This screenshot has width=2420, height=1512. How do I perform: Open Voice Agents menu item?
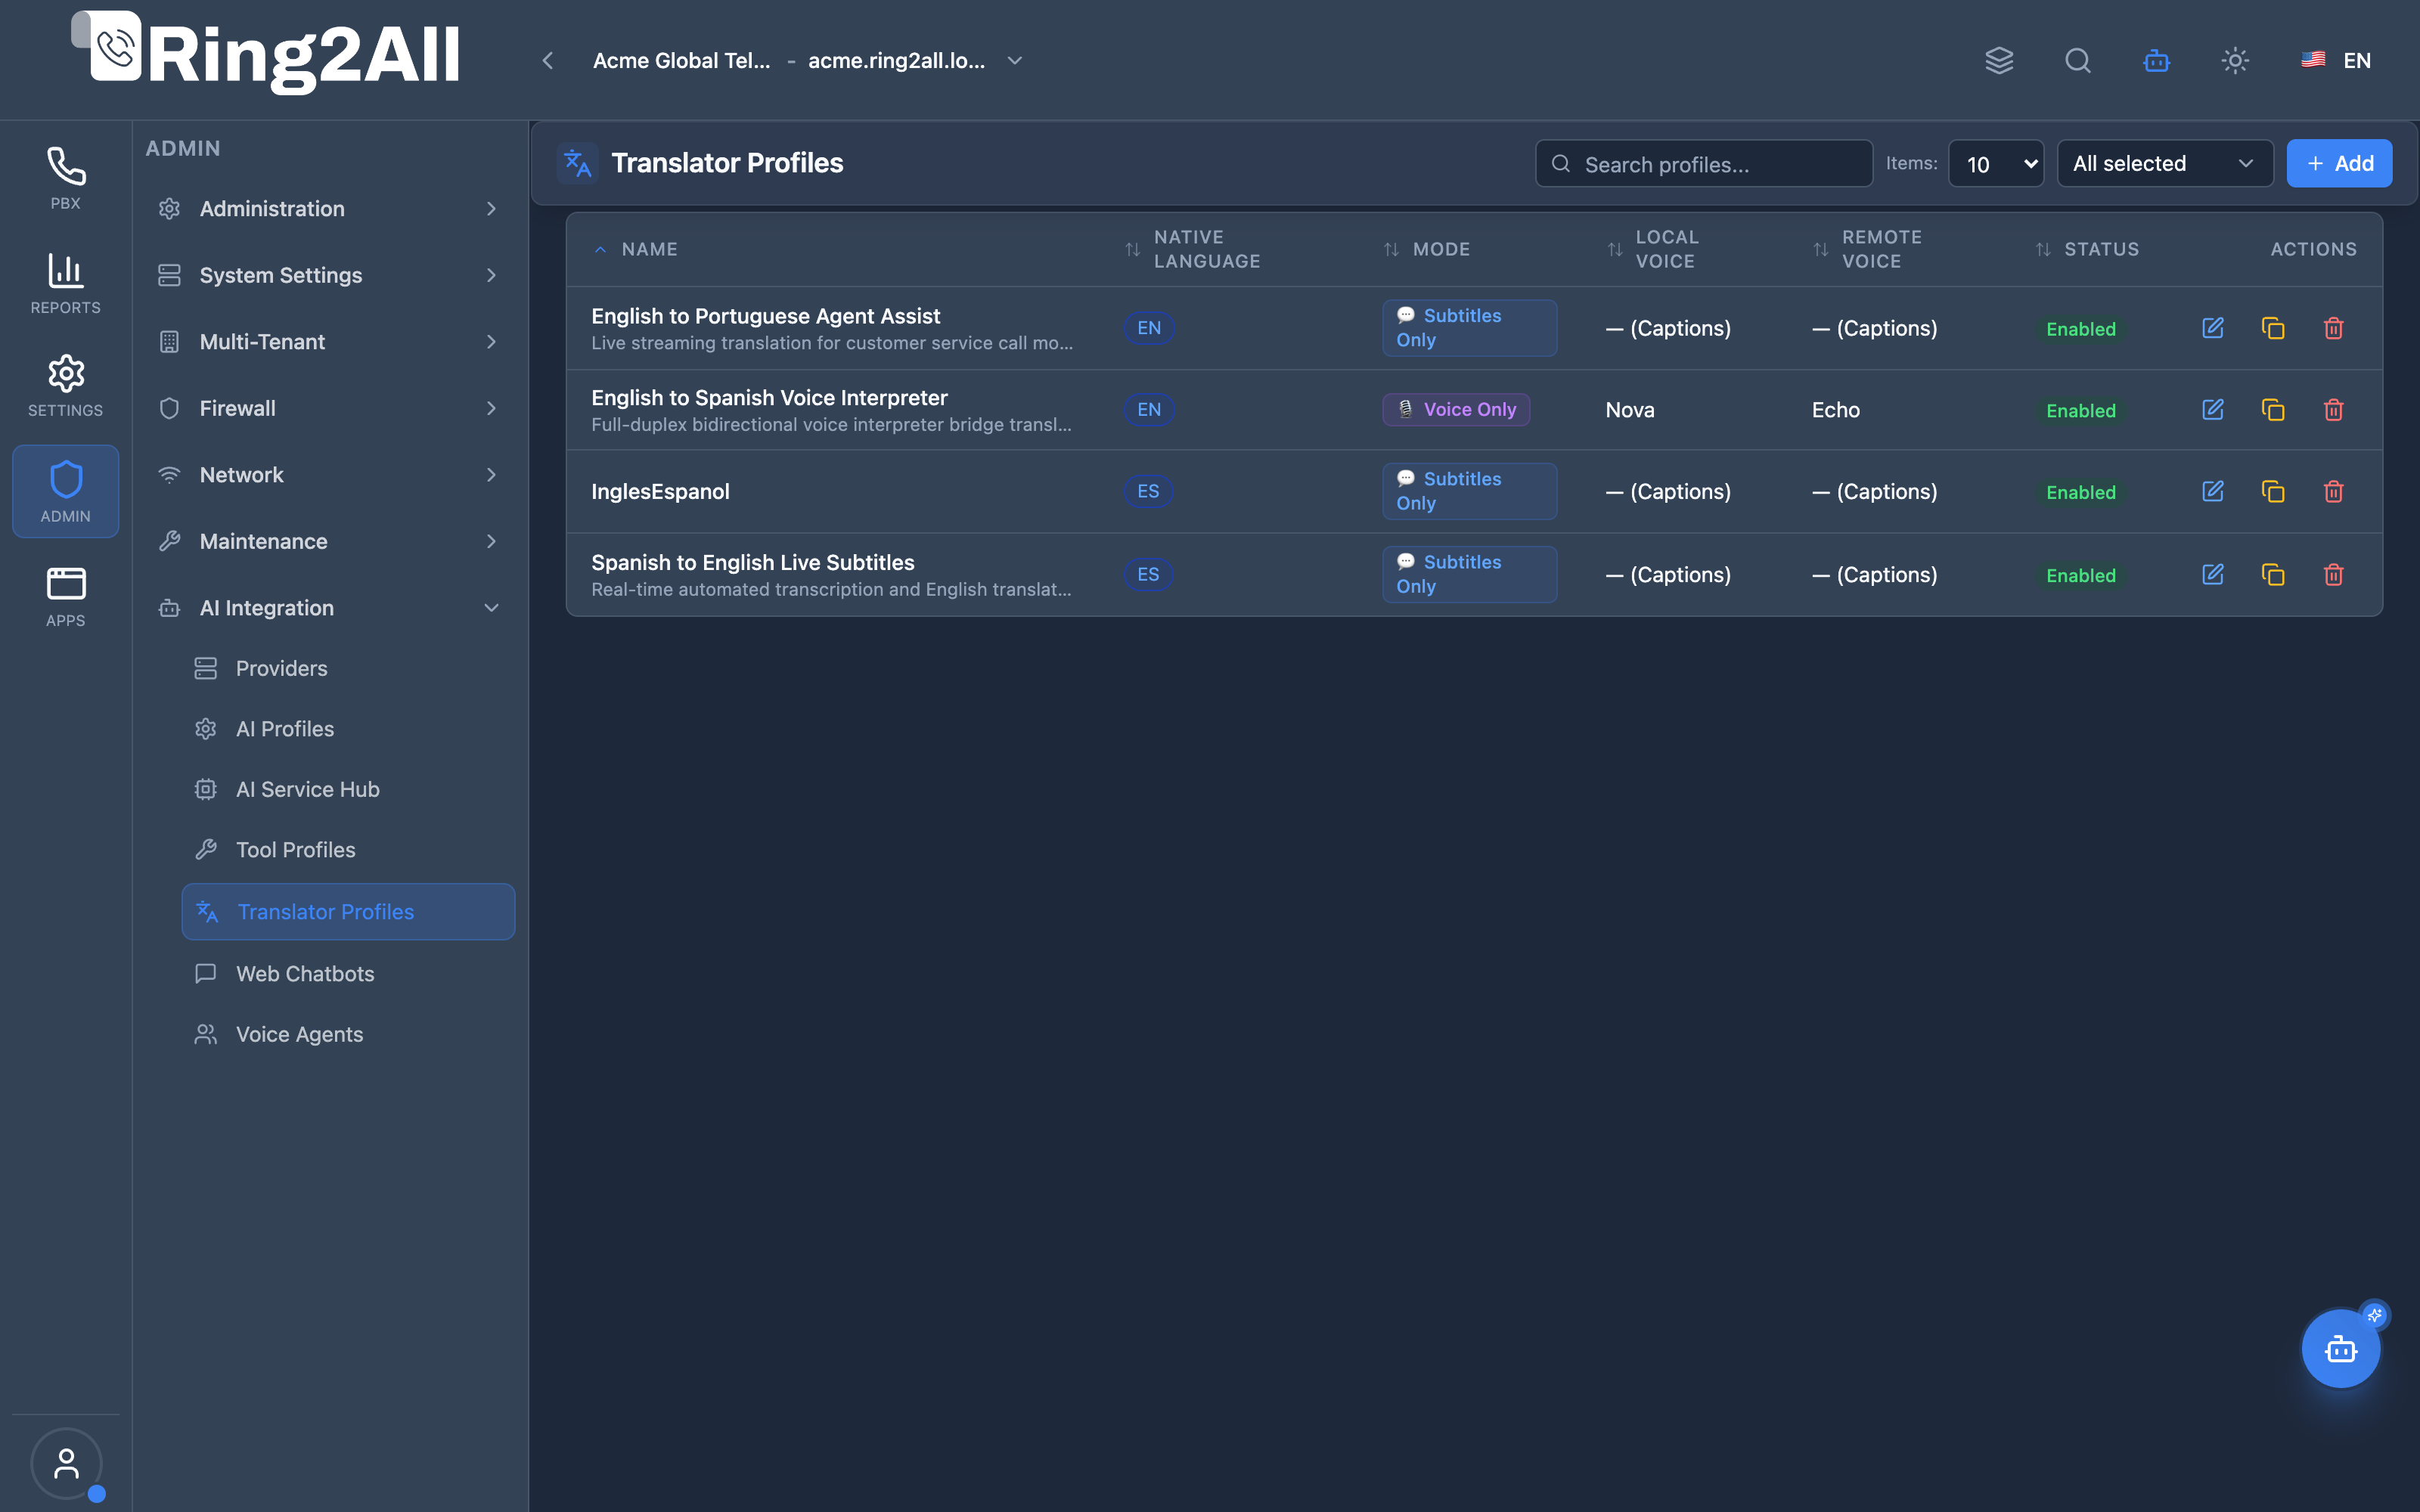pyautogui.click(x=347, y=1034)
